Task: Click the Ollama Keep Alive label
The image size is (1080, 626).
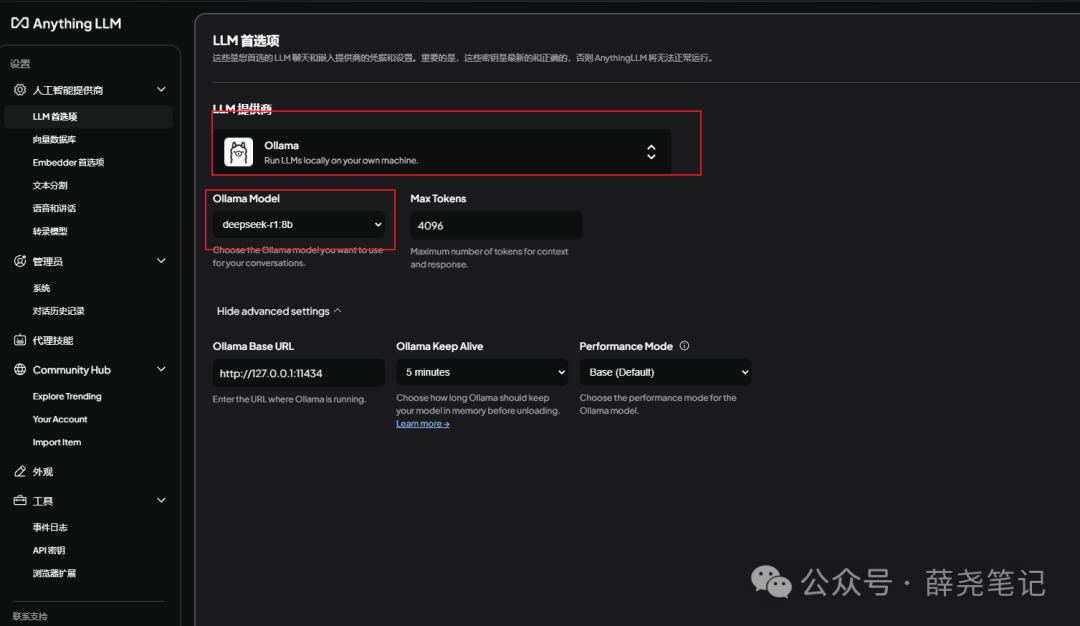Action: point(439,346)
